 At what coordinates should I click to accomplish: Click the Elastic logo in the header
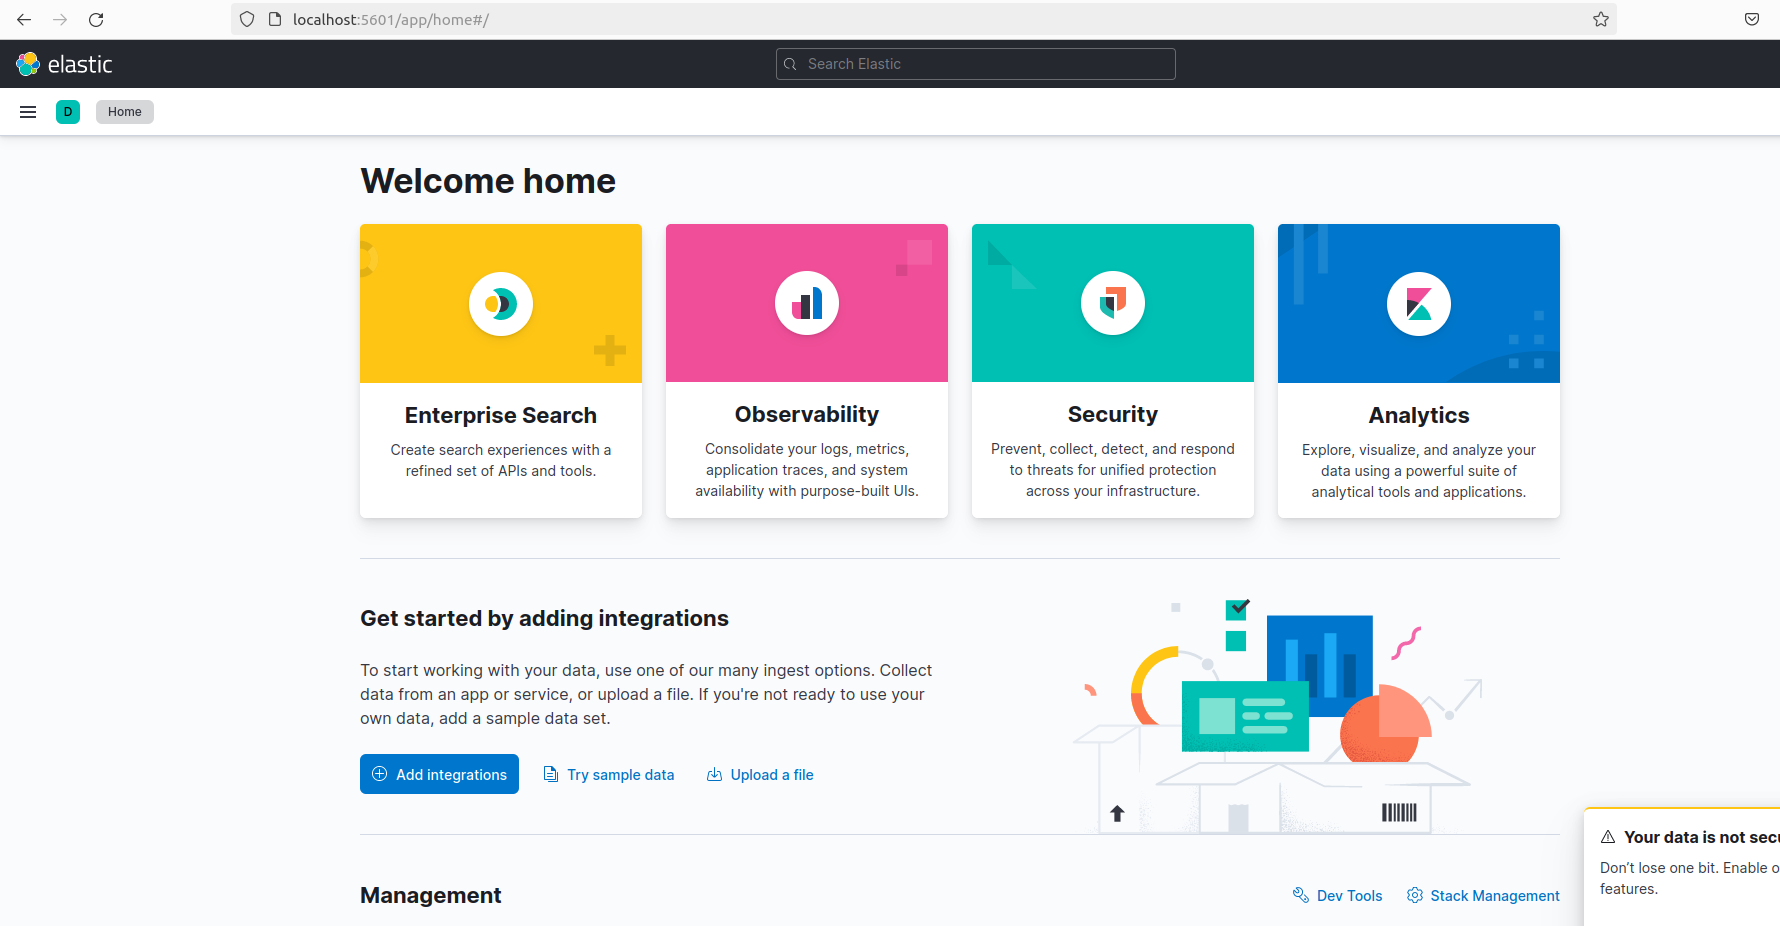[64, 64]
